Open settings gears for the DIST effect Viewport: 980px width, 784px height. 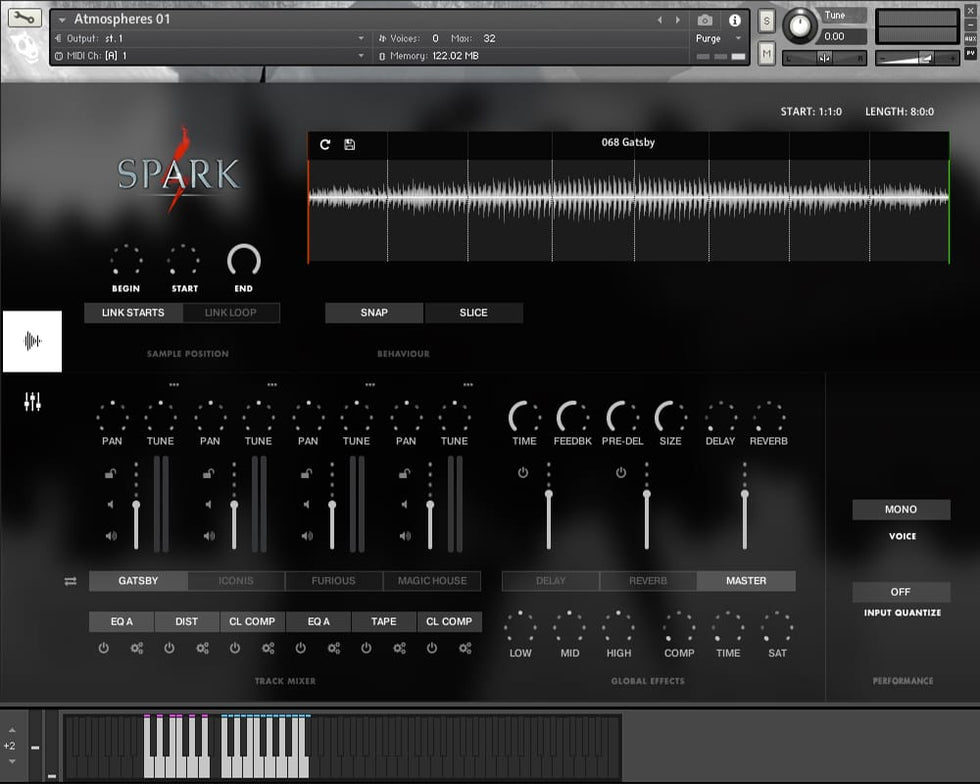[x=202, y=648]
